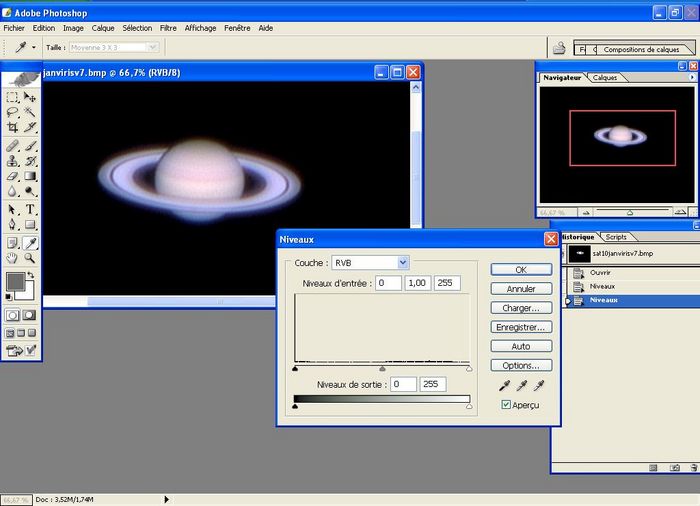Select the Lasso tool
The width and height of the screenshot is (700, 506).
[x=12, y=113]
